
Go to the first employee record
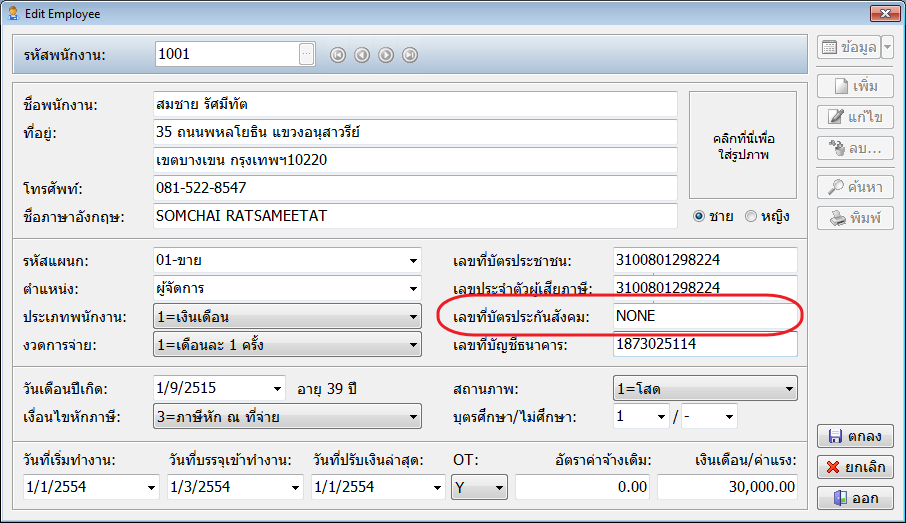coord(338,55)
